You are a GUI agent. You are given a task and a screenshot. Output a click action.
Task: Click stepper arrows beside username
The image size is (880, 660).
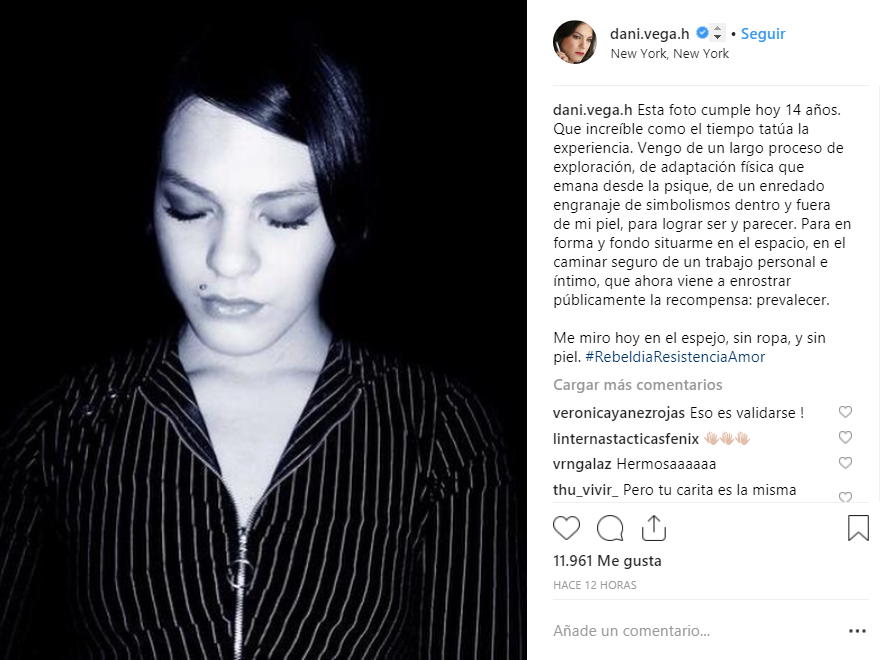717,33
